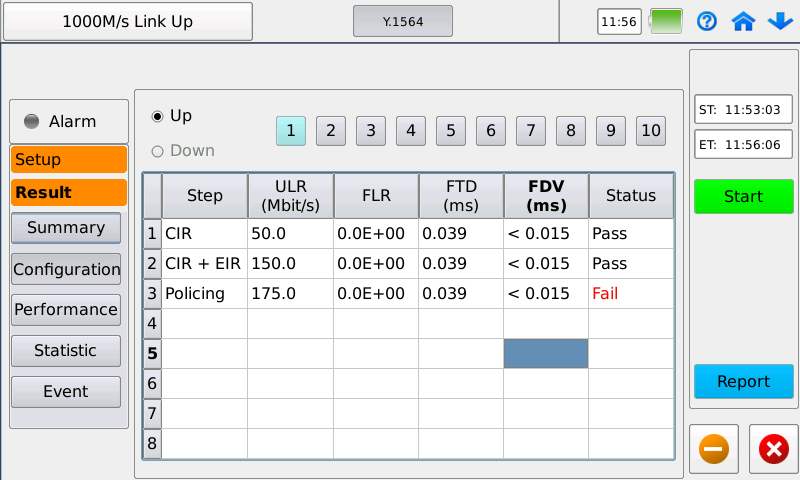Open the Statistic tab
Image resolution: width=800 pixels, height=480 pixels.
click(x=66, y=350)
